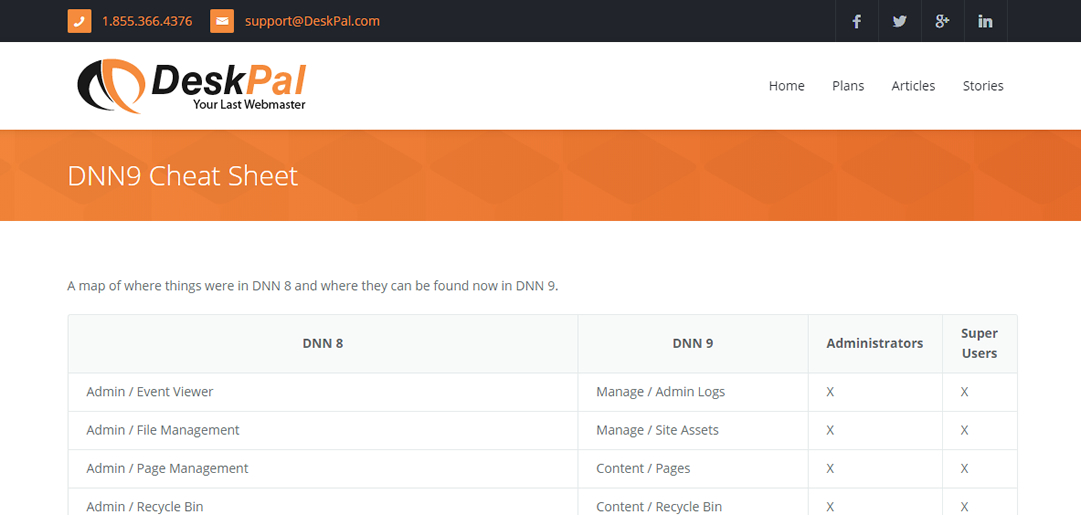Select the Super Users column header
The width and height of the screenshot is (1081, 515).
click(x=979, y=344)
